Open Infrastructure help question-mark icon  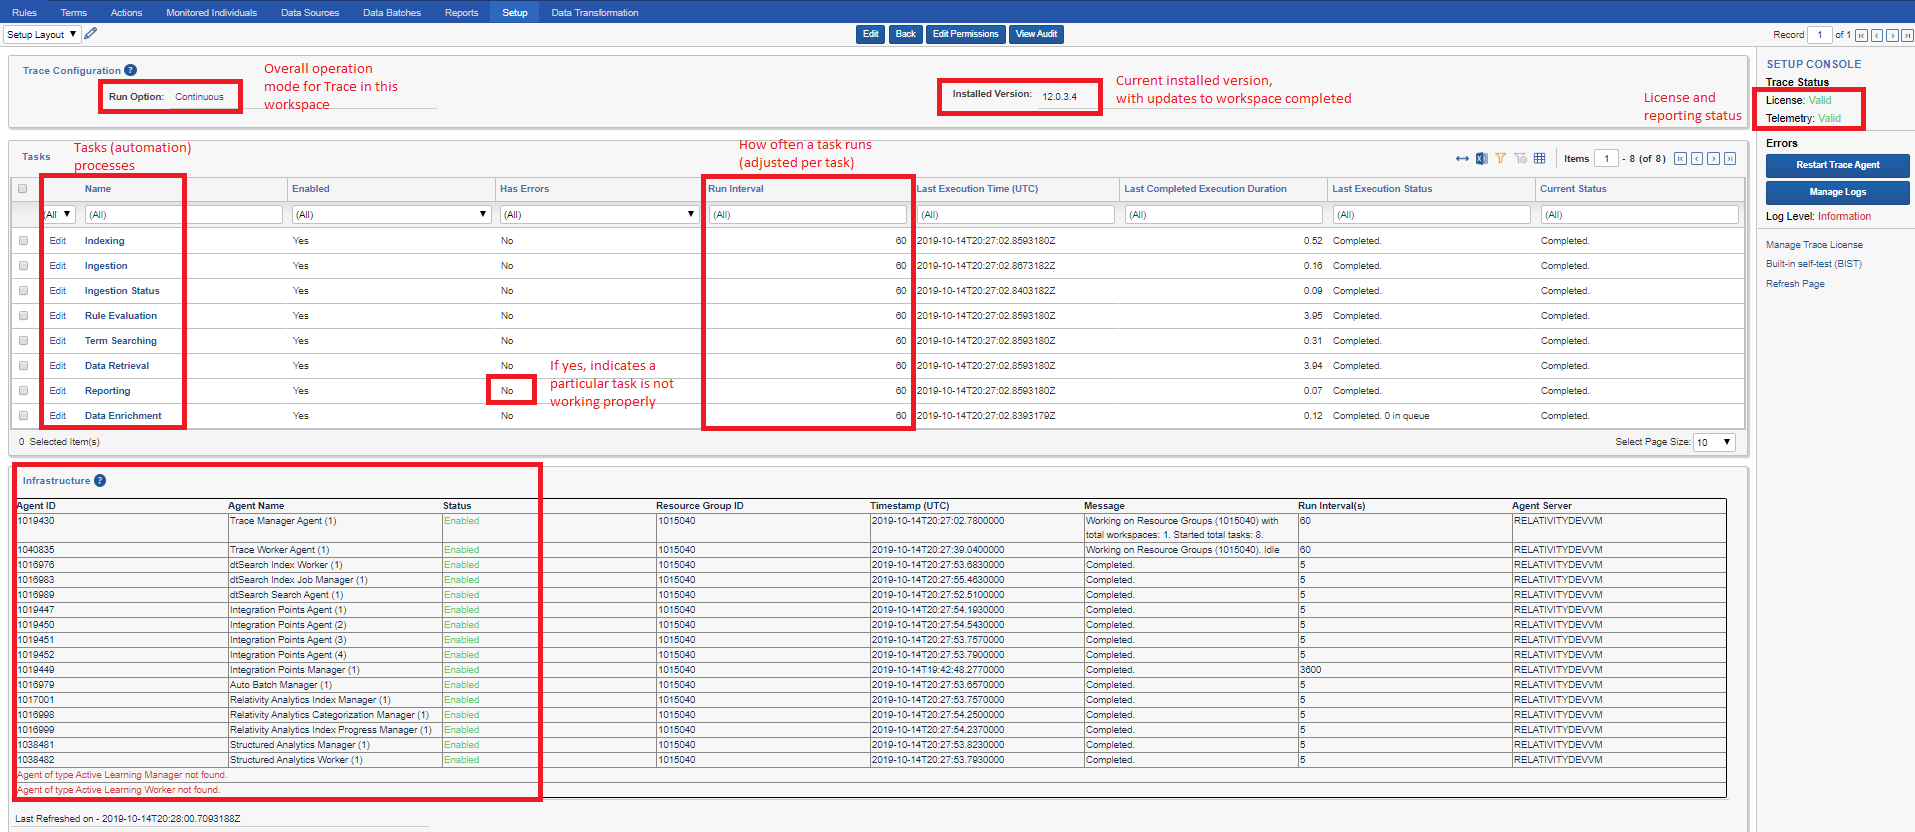coord(100,481)
